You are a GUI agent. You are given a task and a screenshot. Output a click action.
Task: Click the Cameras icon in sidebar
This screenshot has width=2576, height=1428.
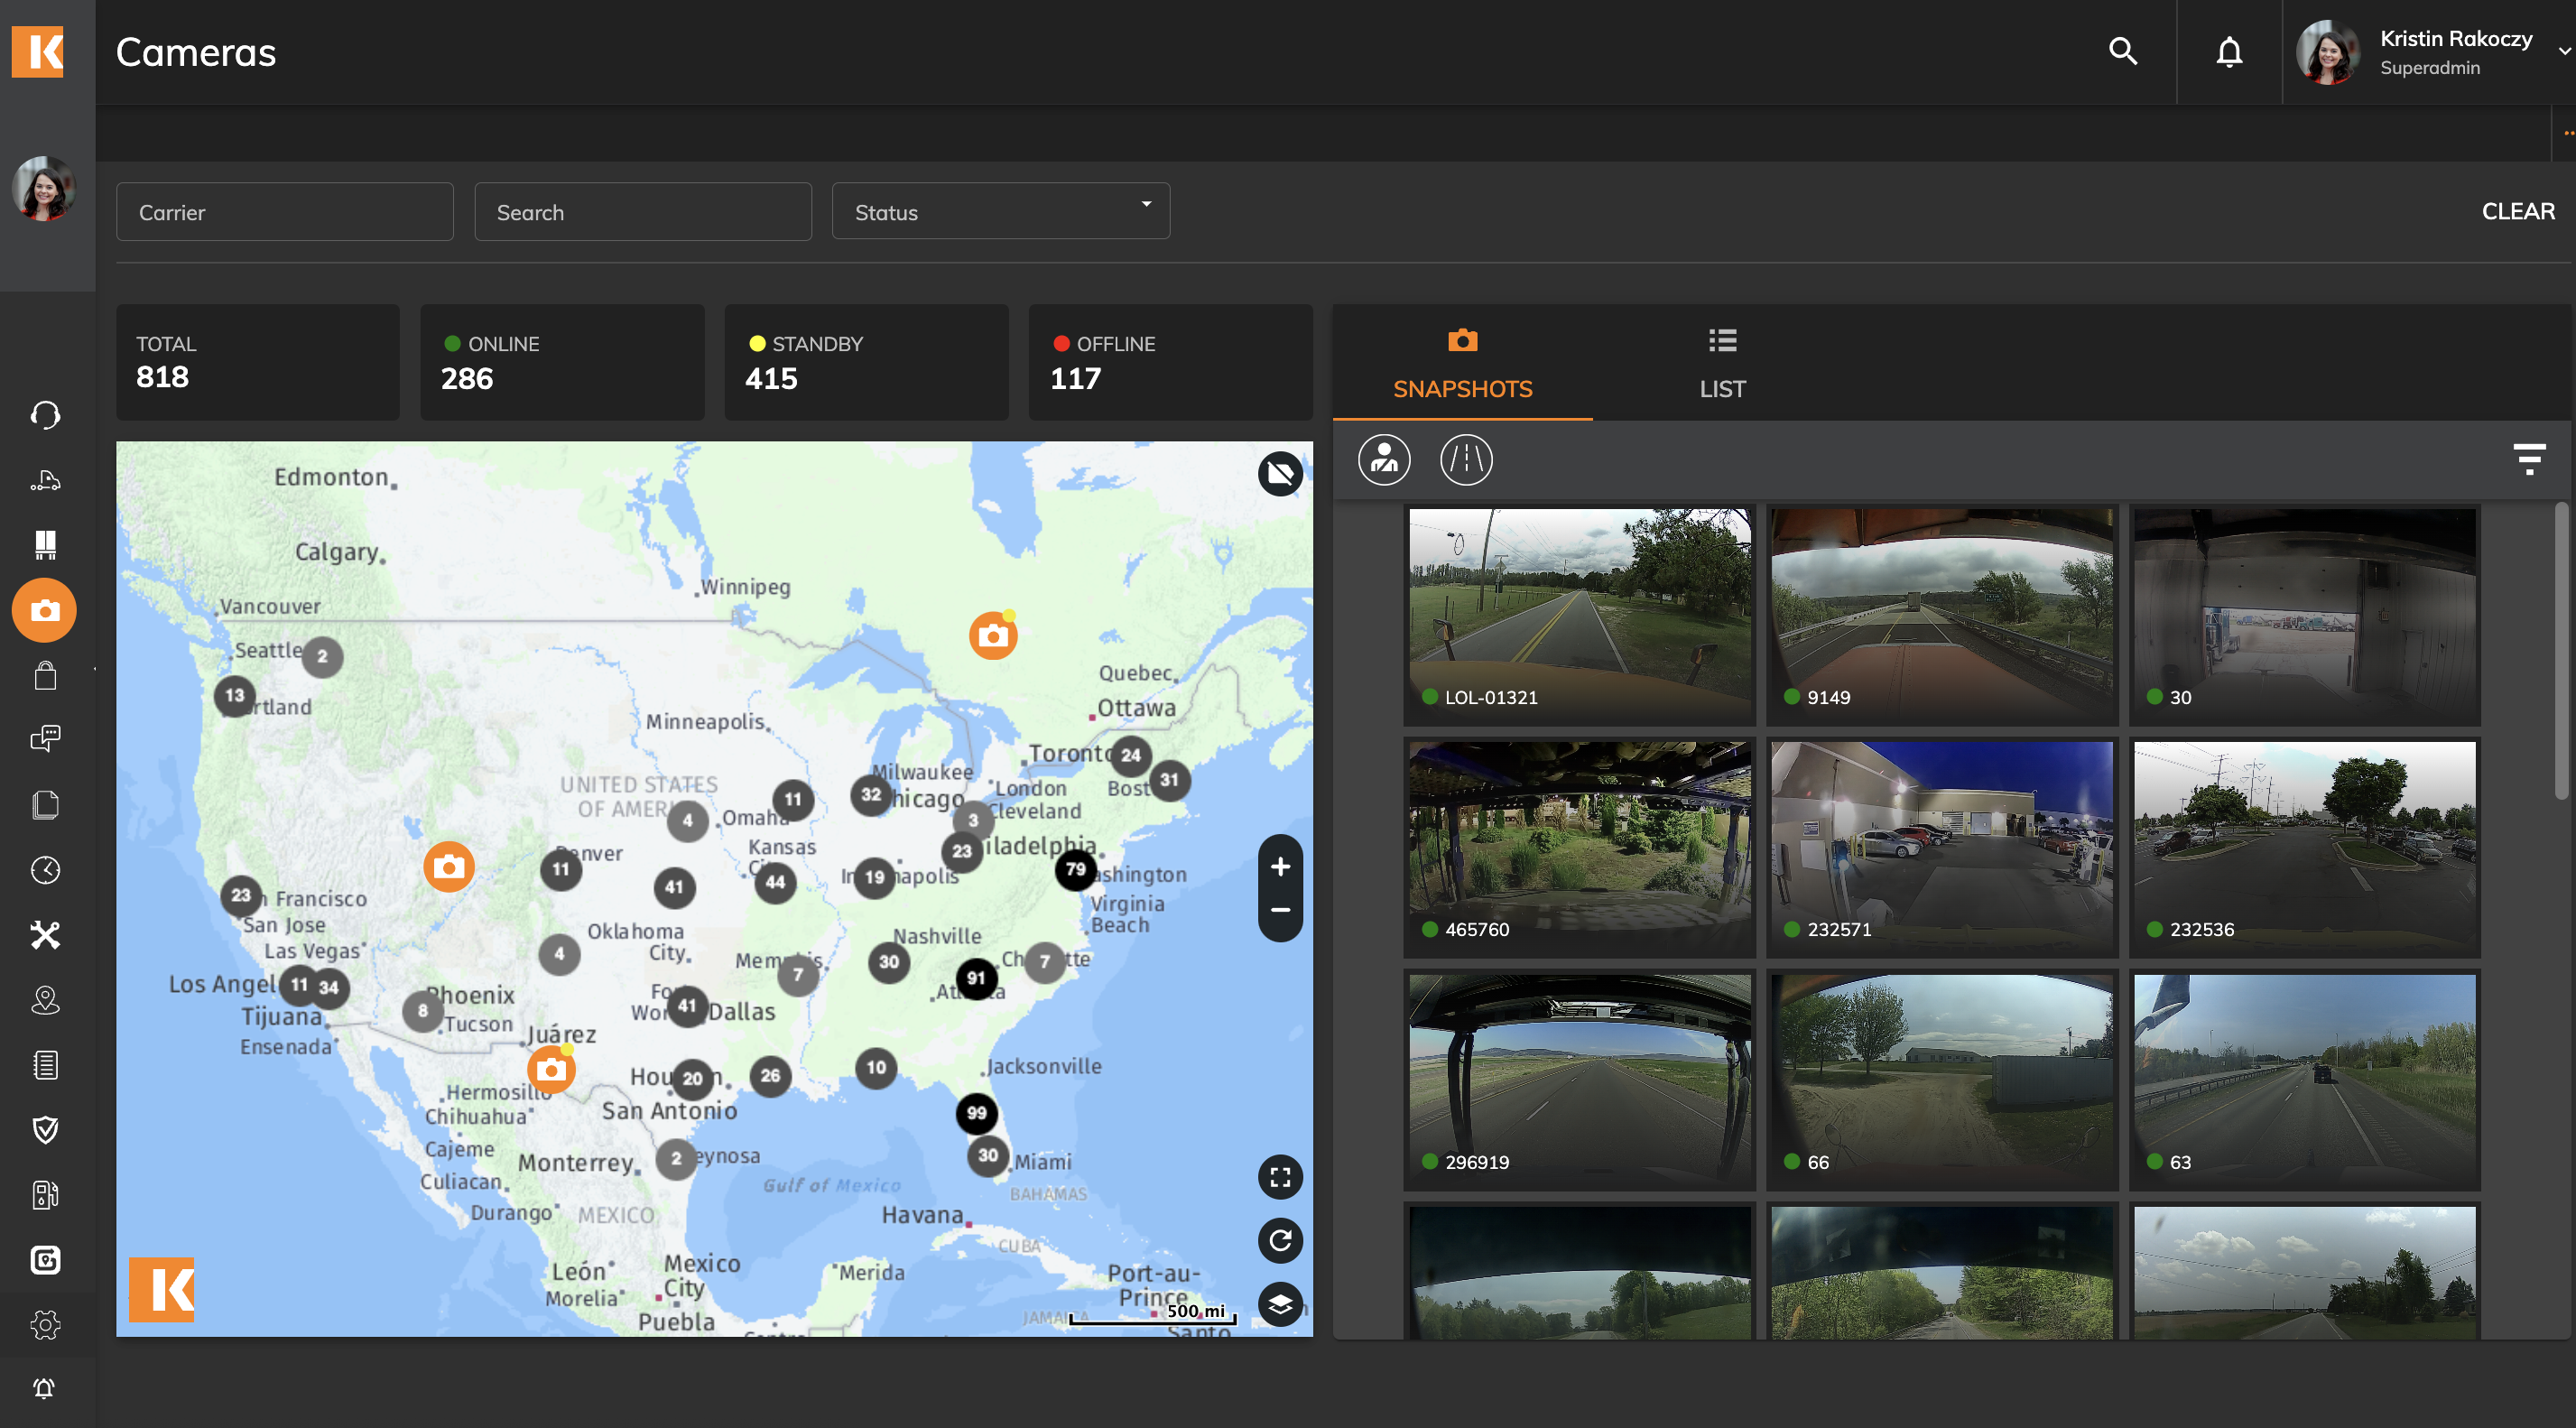pyautogui.click(x=46, y=608)
